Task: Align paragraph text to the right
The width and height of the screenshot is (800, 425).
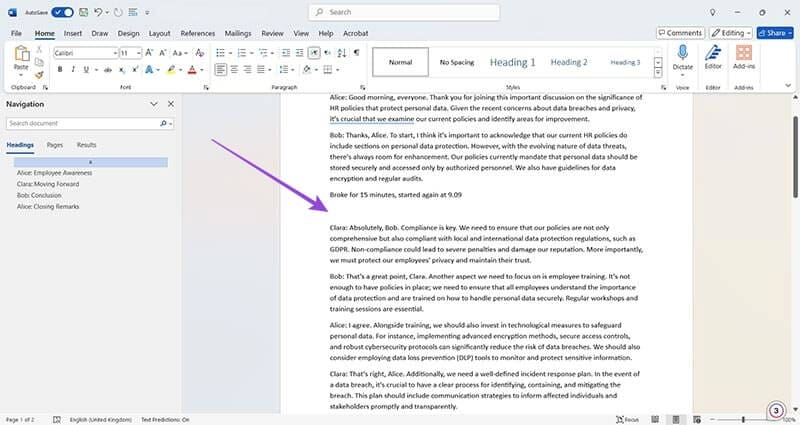Action: pyautogui.click(x=247, y=69)
